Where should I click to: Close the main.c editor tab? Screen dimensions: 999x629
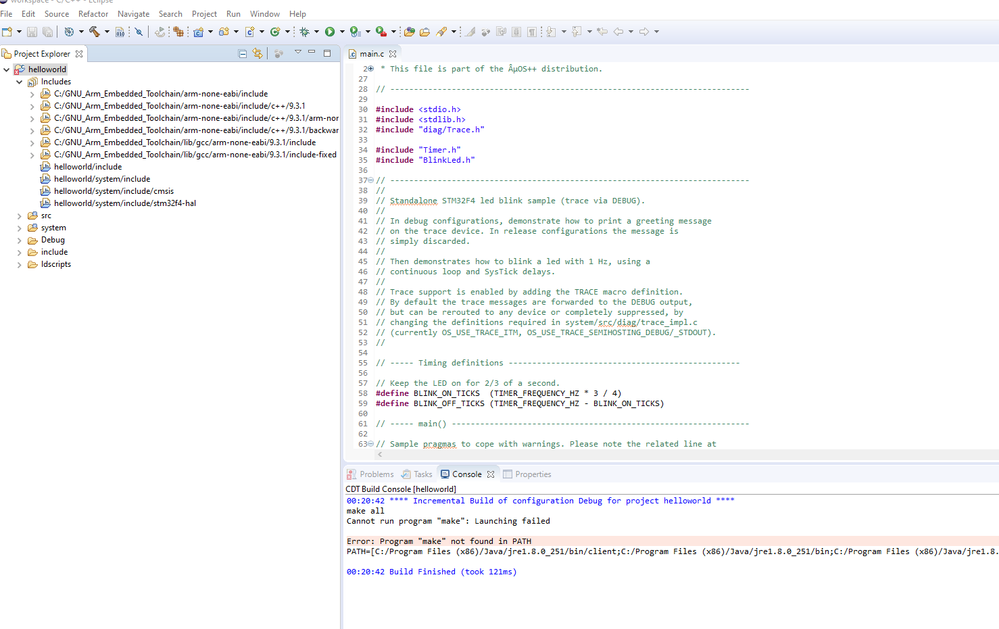pos(392,54)
